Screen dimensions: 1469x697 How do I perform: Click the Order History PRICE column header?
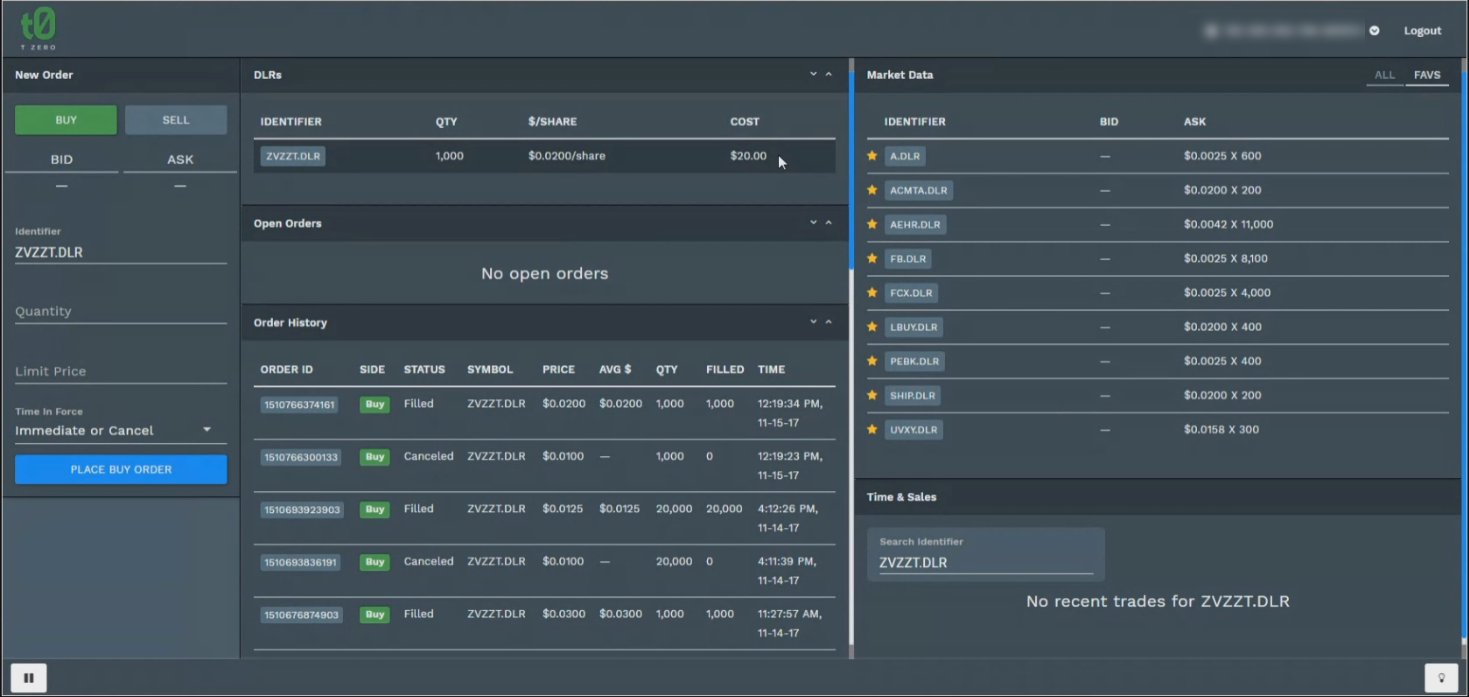click(559, 369)
